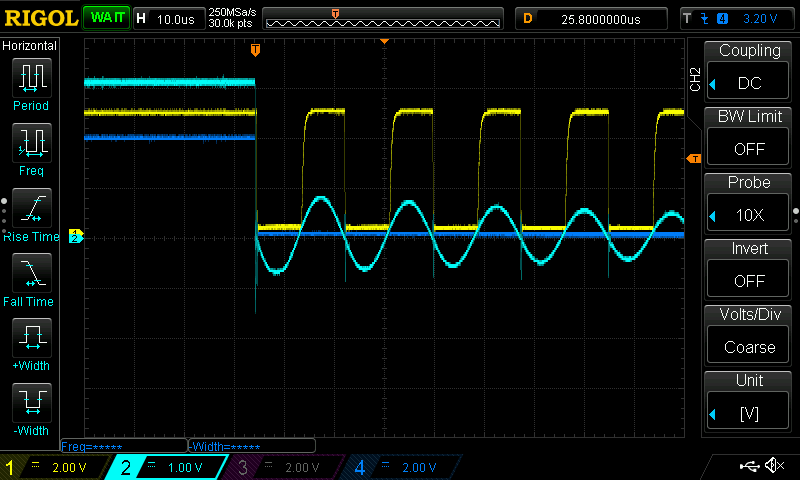The height and width of the screenshot is (480, 800).
Task: Click the H horizontal scale label
Action: coord(141,19)
